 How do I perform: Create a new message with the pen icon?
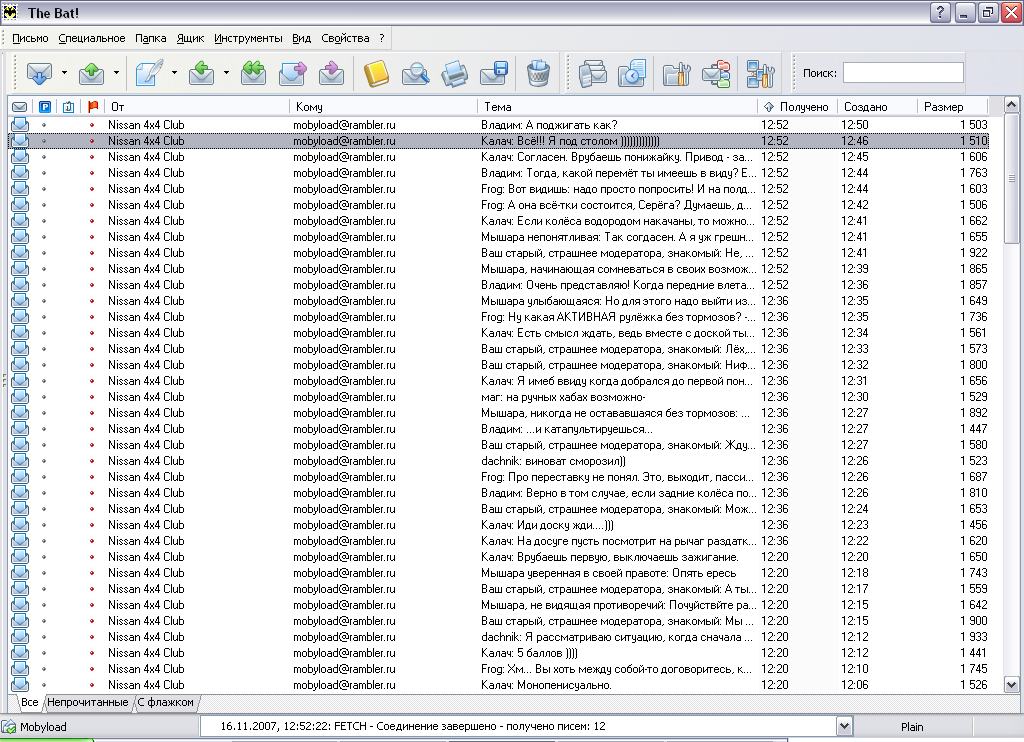pyautogui.click(x=149, y=73)
